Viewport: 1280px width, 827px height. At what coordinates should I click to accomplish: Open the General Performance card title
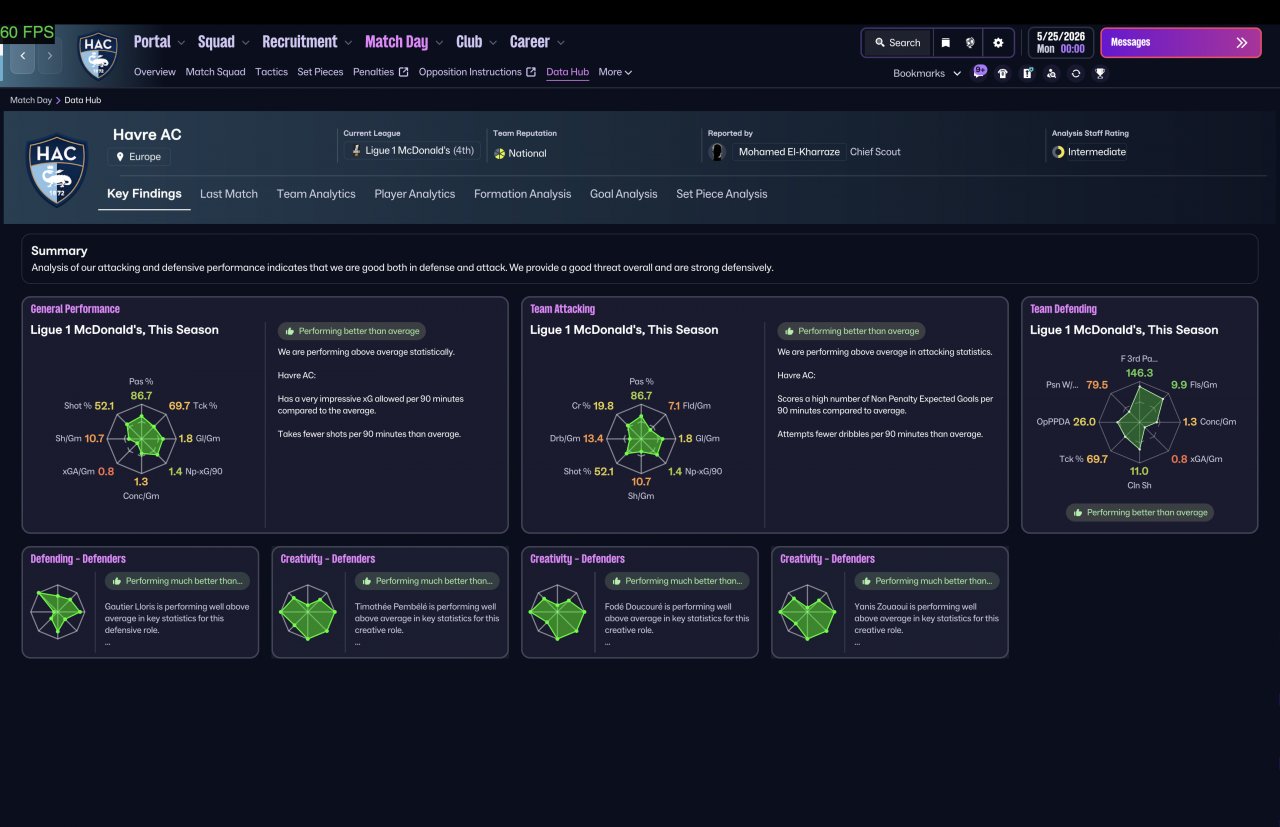[x=75, y=309]
